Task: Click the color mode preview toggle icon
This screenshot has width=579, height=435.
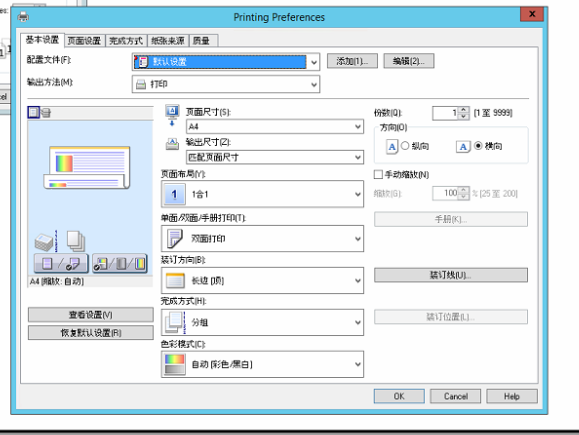Action: [120, 263]
